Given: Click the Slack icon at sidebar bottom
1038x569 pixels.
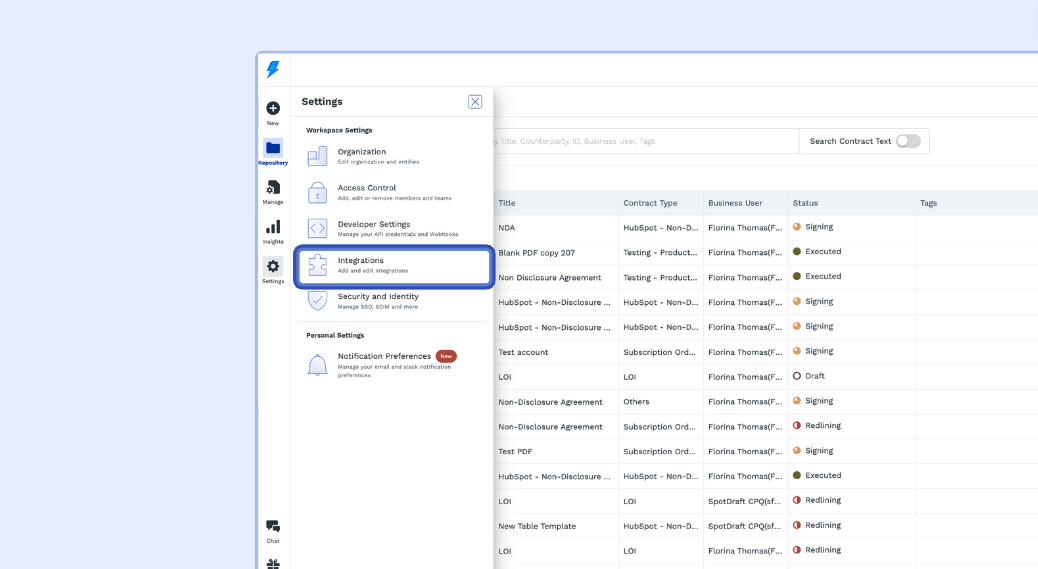Looking at the screenshot, I should 273,563.
